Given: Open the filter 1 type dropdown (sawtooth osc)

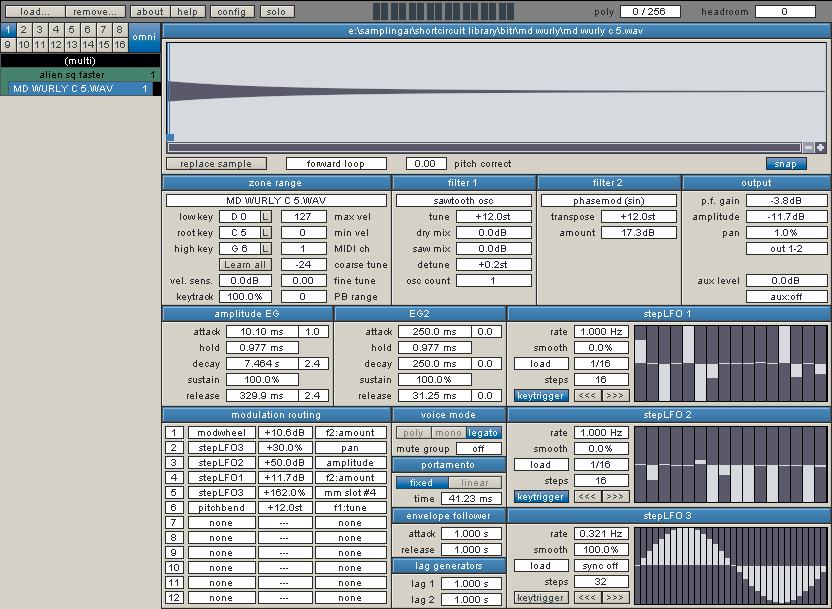Looking at the screenshot, I should pos(464,200).
